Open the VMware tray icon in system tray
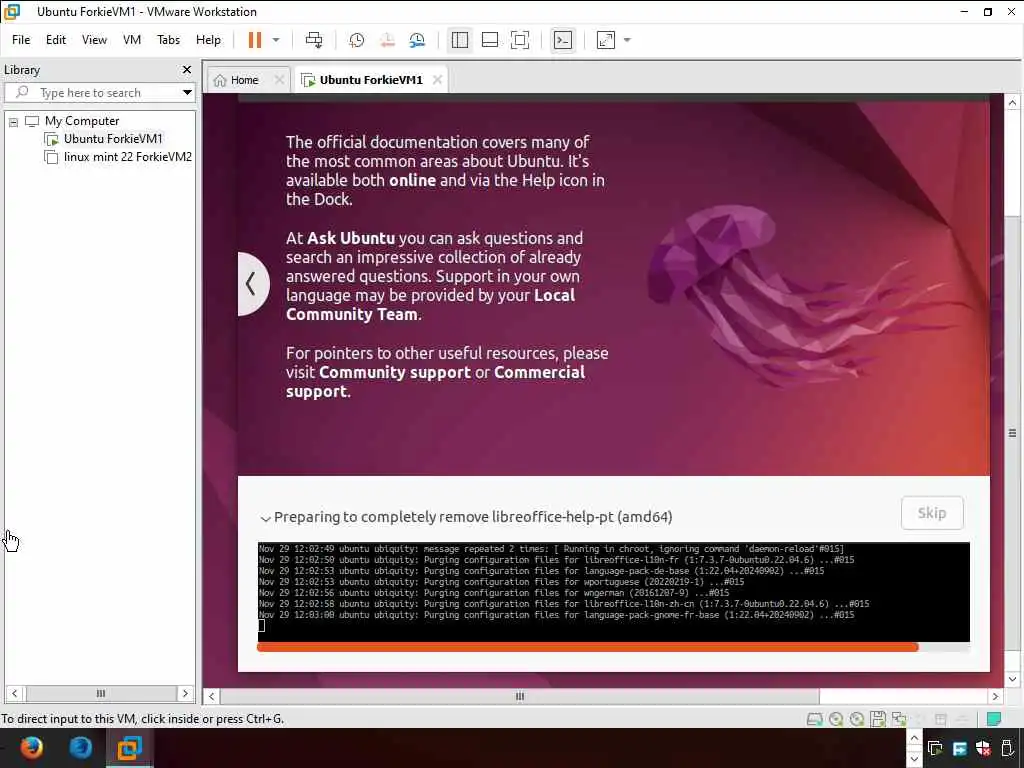 pos(935,748)
